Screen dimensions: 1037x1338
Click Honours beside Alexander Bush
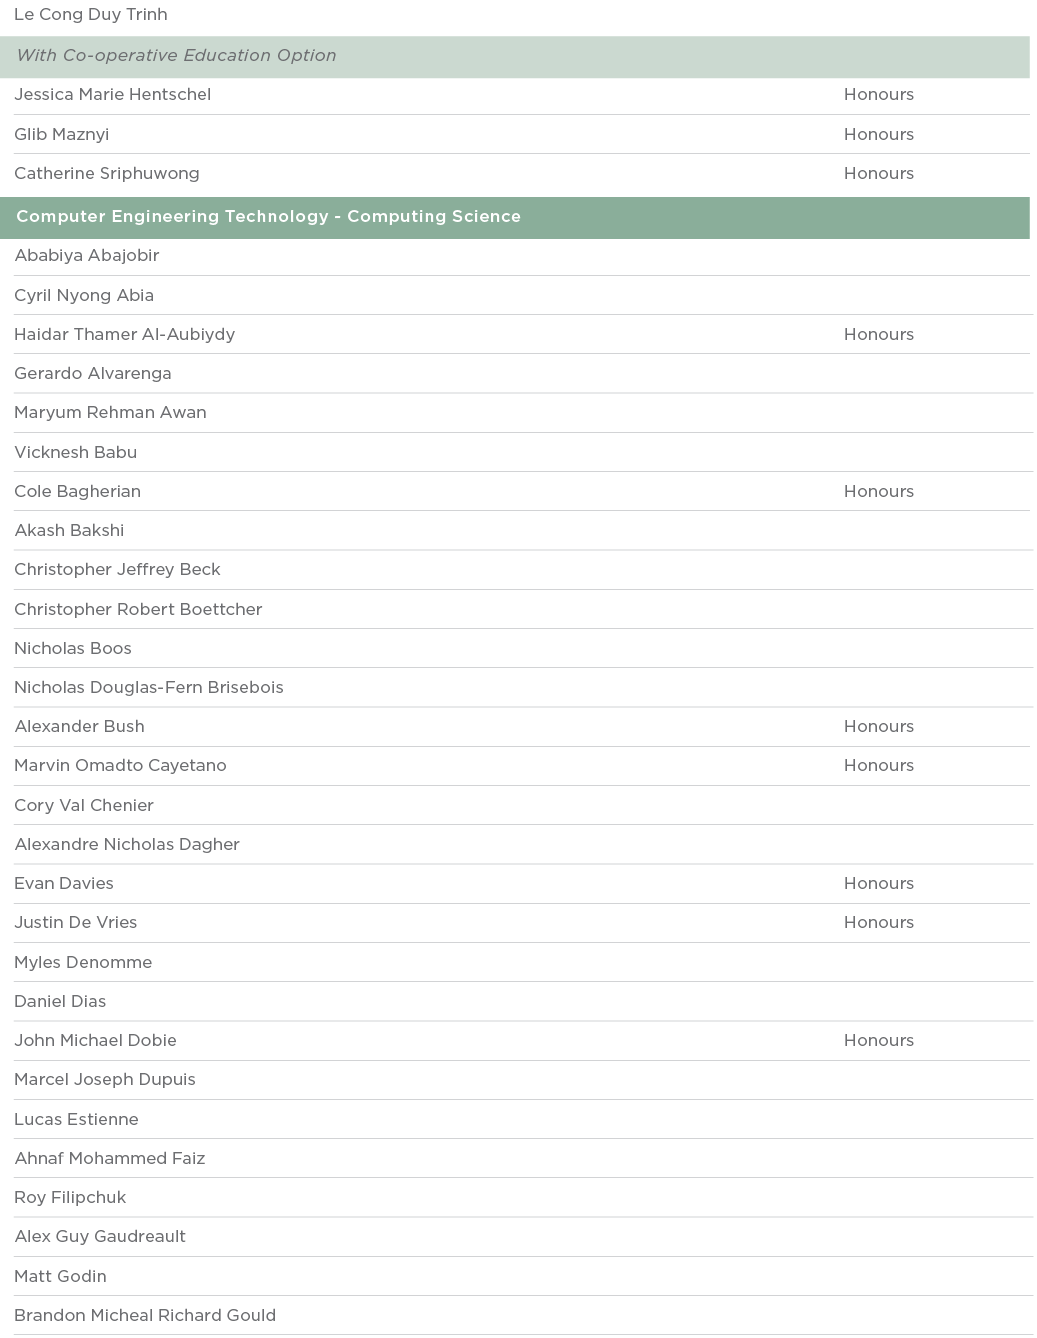click(x=878, y=727)
